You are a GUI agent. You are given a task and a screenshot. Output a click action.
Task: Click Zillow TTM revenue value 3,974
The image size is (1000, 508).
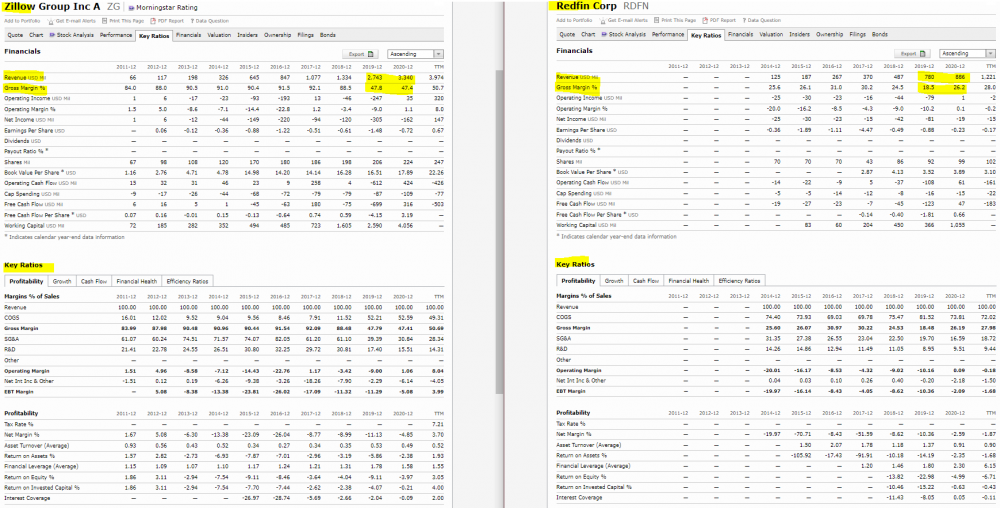coord(436,77)
